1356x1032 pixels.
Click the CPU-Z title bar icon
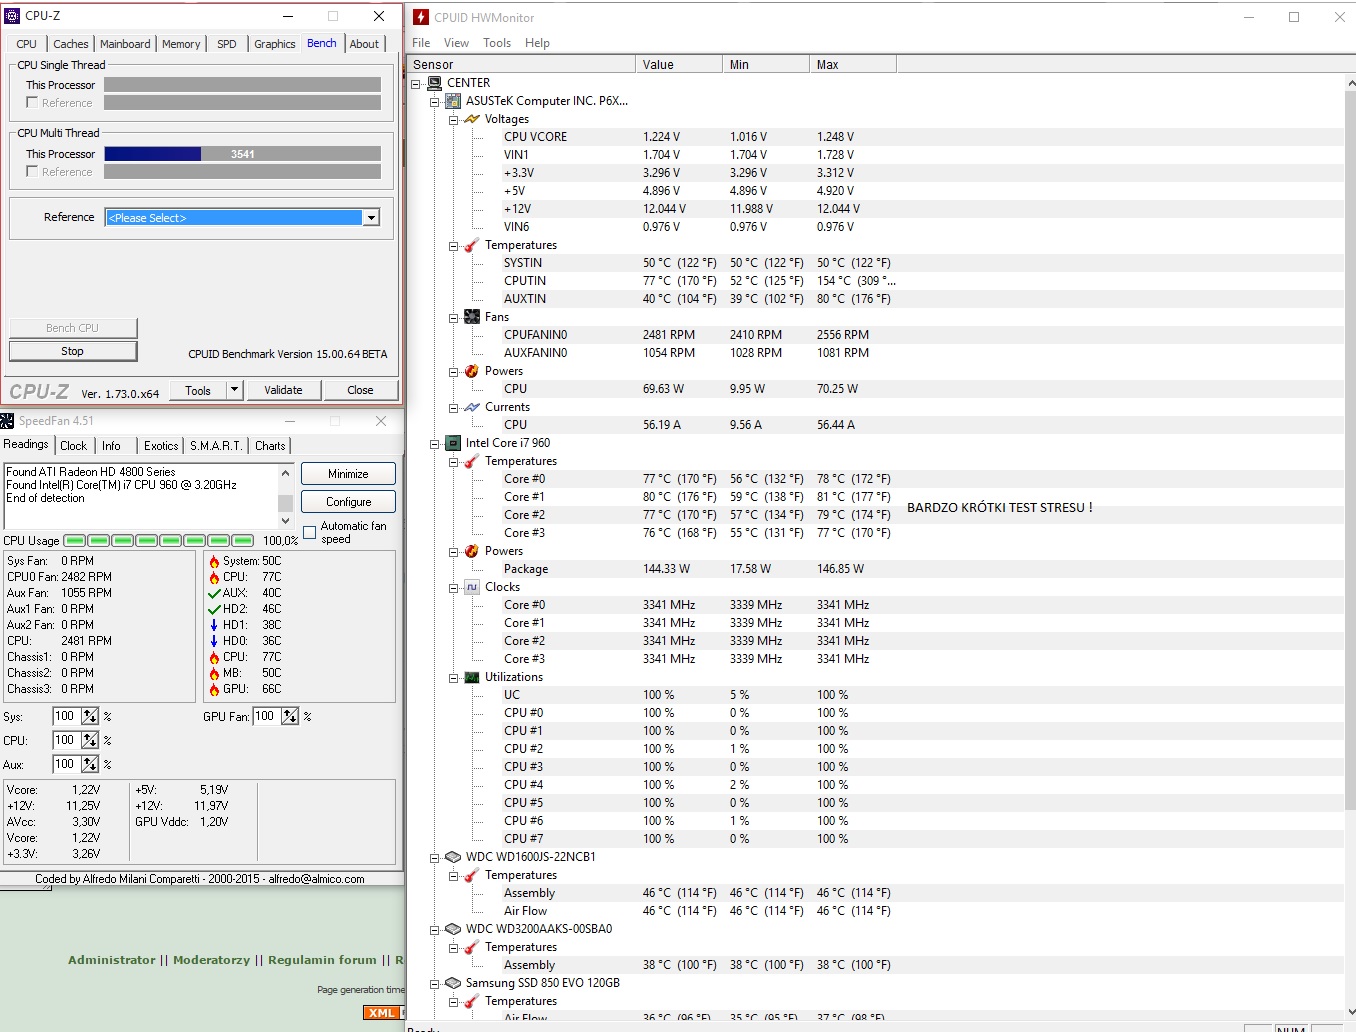pyautogui.click(x=13, y=16)
